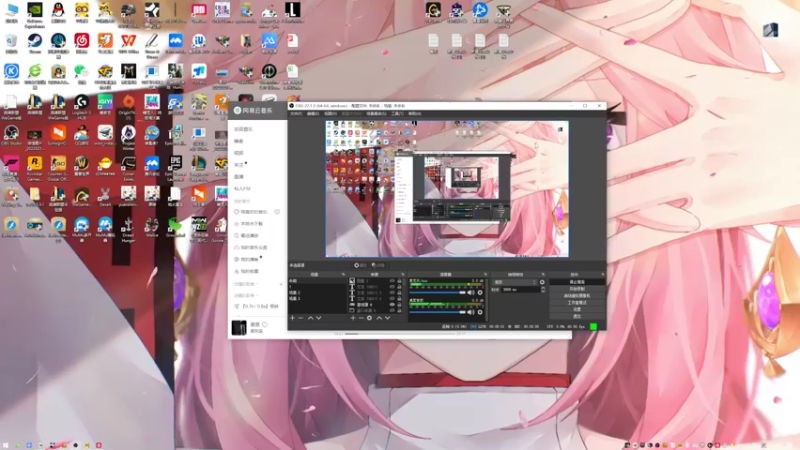Click Start Virtual Camera button in OBS

[x=577, y=295]
